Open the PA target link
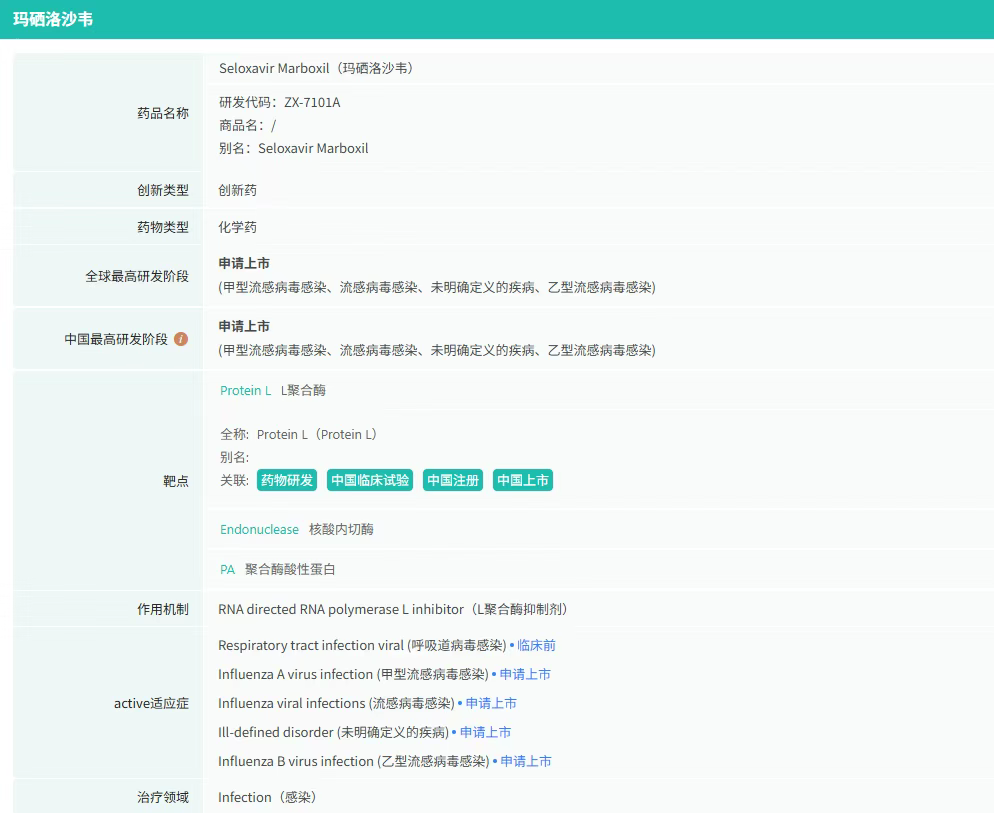The height and width of the screenshot is (813, 994). tap(228, 569)
